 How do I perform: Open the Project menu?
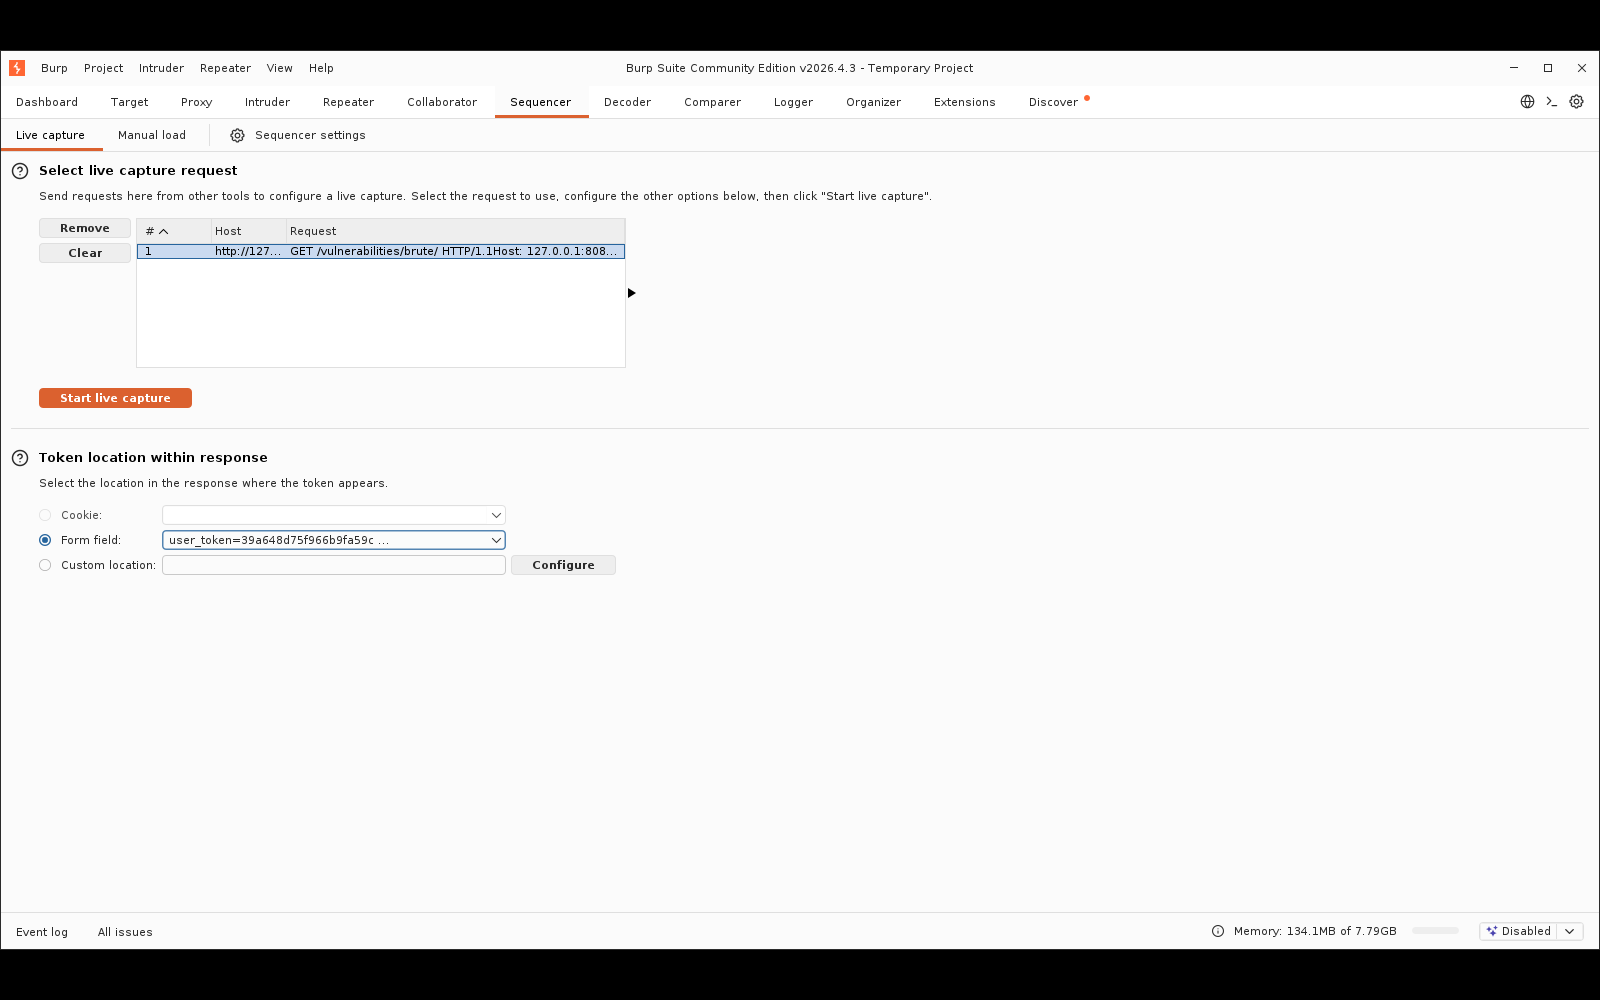pyautogui.click(x=104, y=68)
